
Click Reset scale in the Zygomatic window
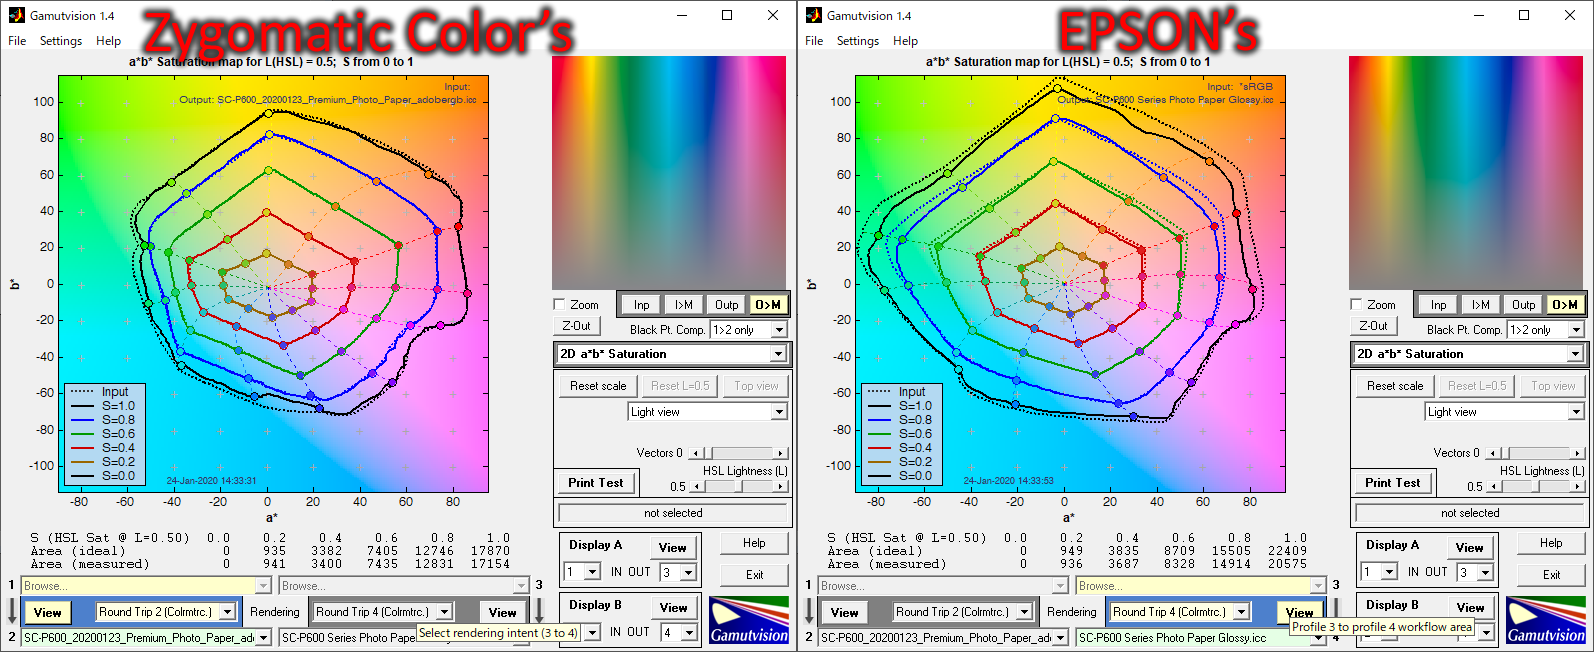(x=598, y=386)
